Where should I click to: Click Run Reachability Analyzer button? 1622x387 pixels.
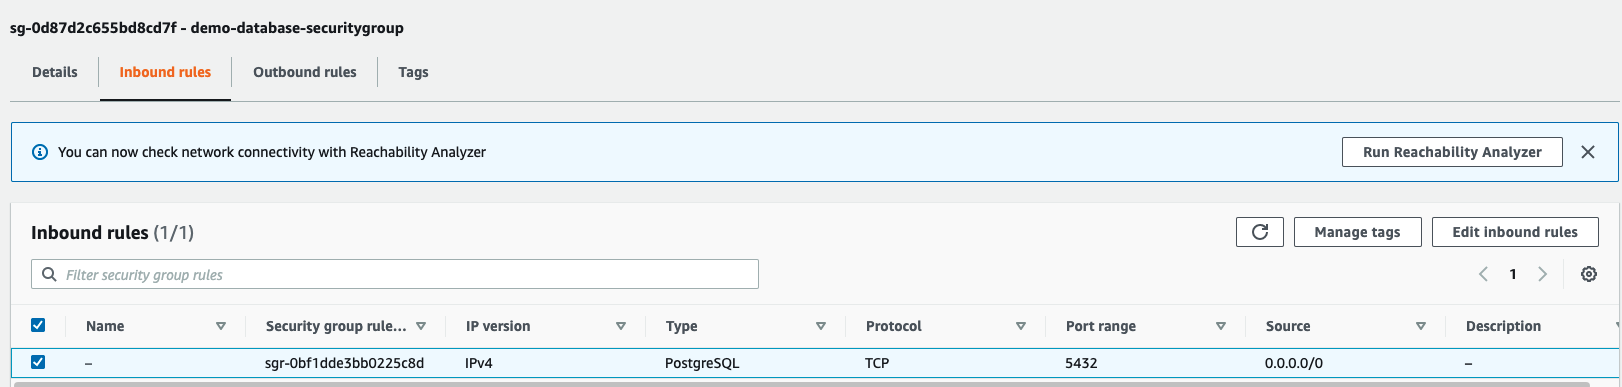pyautogui.click(x=1452, y=152)
